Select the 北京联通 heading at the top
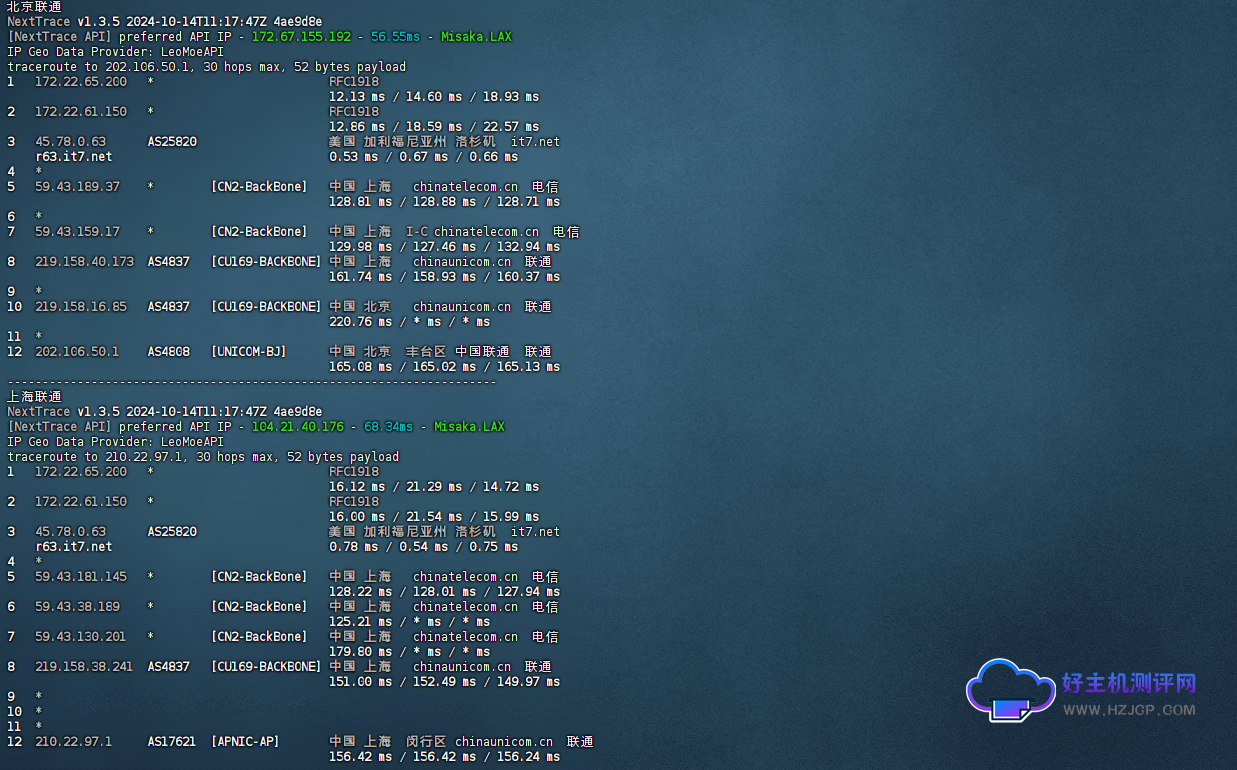 [34, 7]
